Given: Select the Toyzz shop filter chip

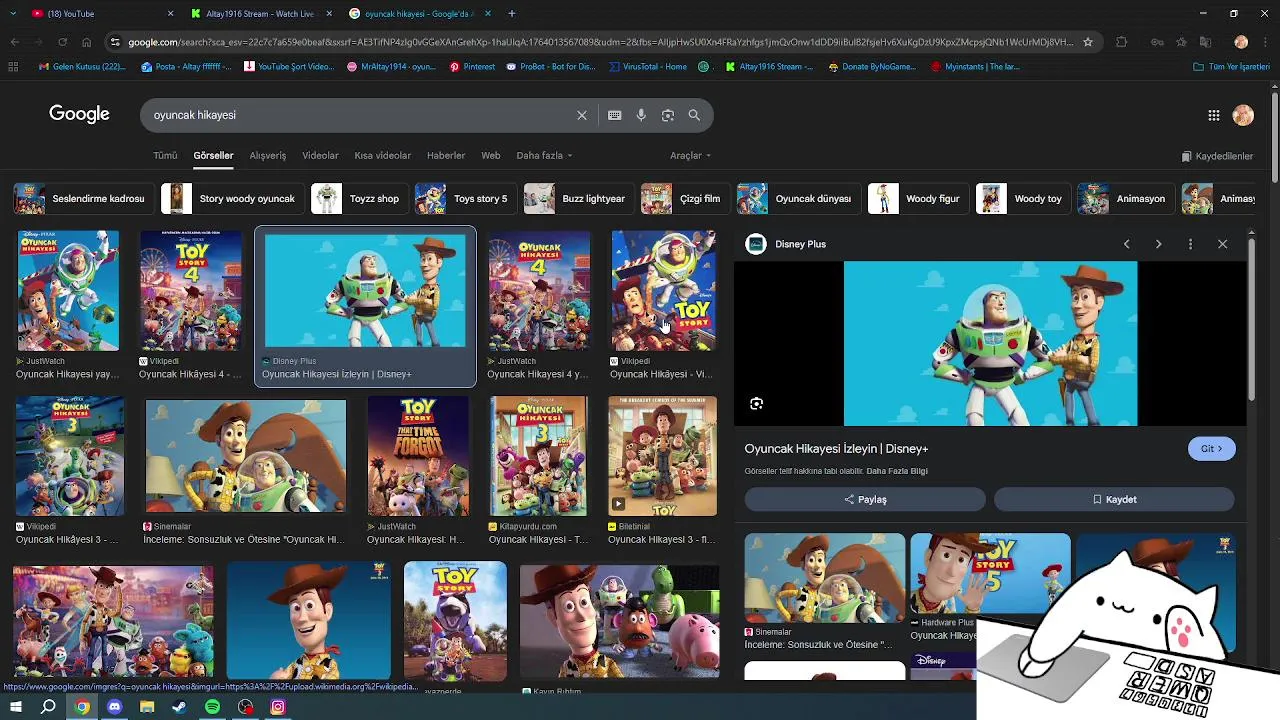Looking at the screenshot, I should (358, 199).
